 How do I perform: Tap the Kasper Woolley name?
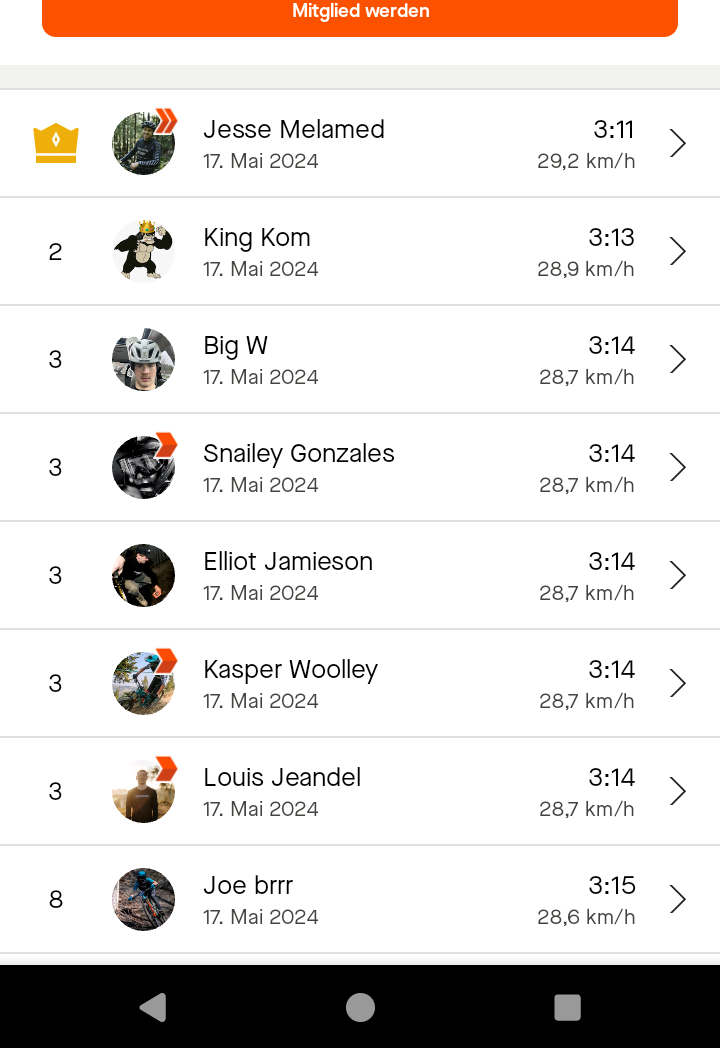click(x=290, y=670)
